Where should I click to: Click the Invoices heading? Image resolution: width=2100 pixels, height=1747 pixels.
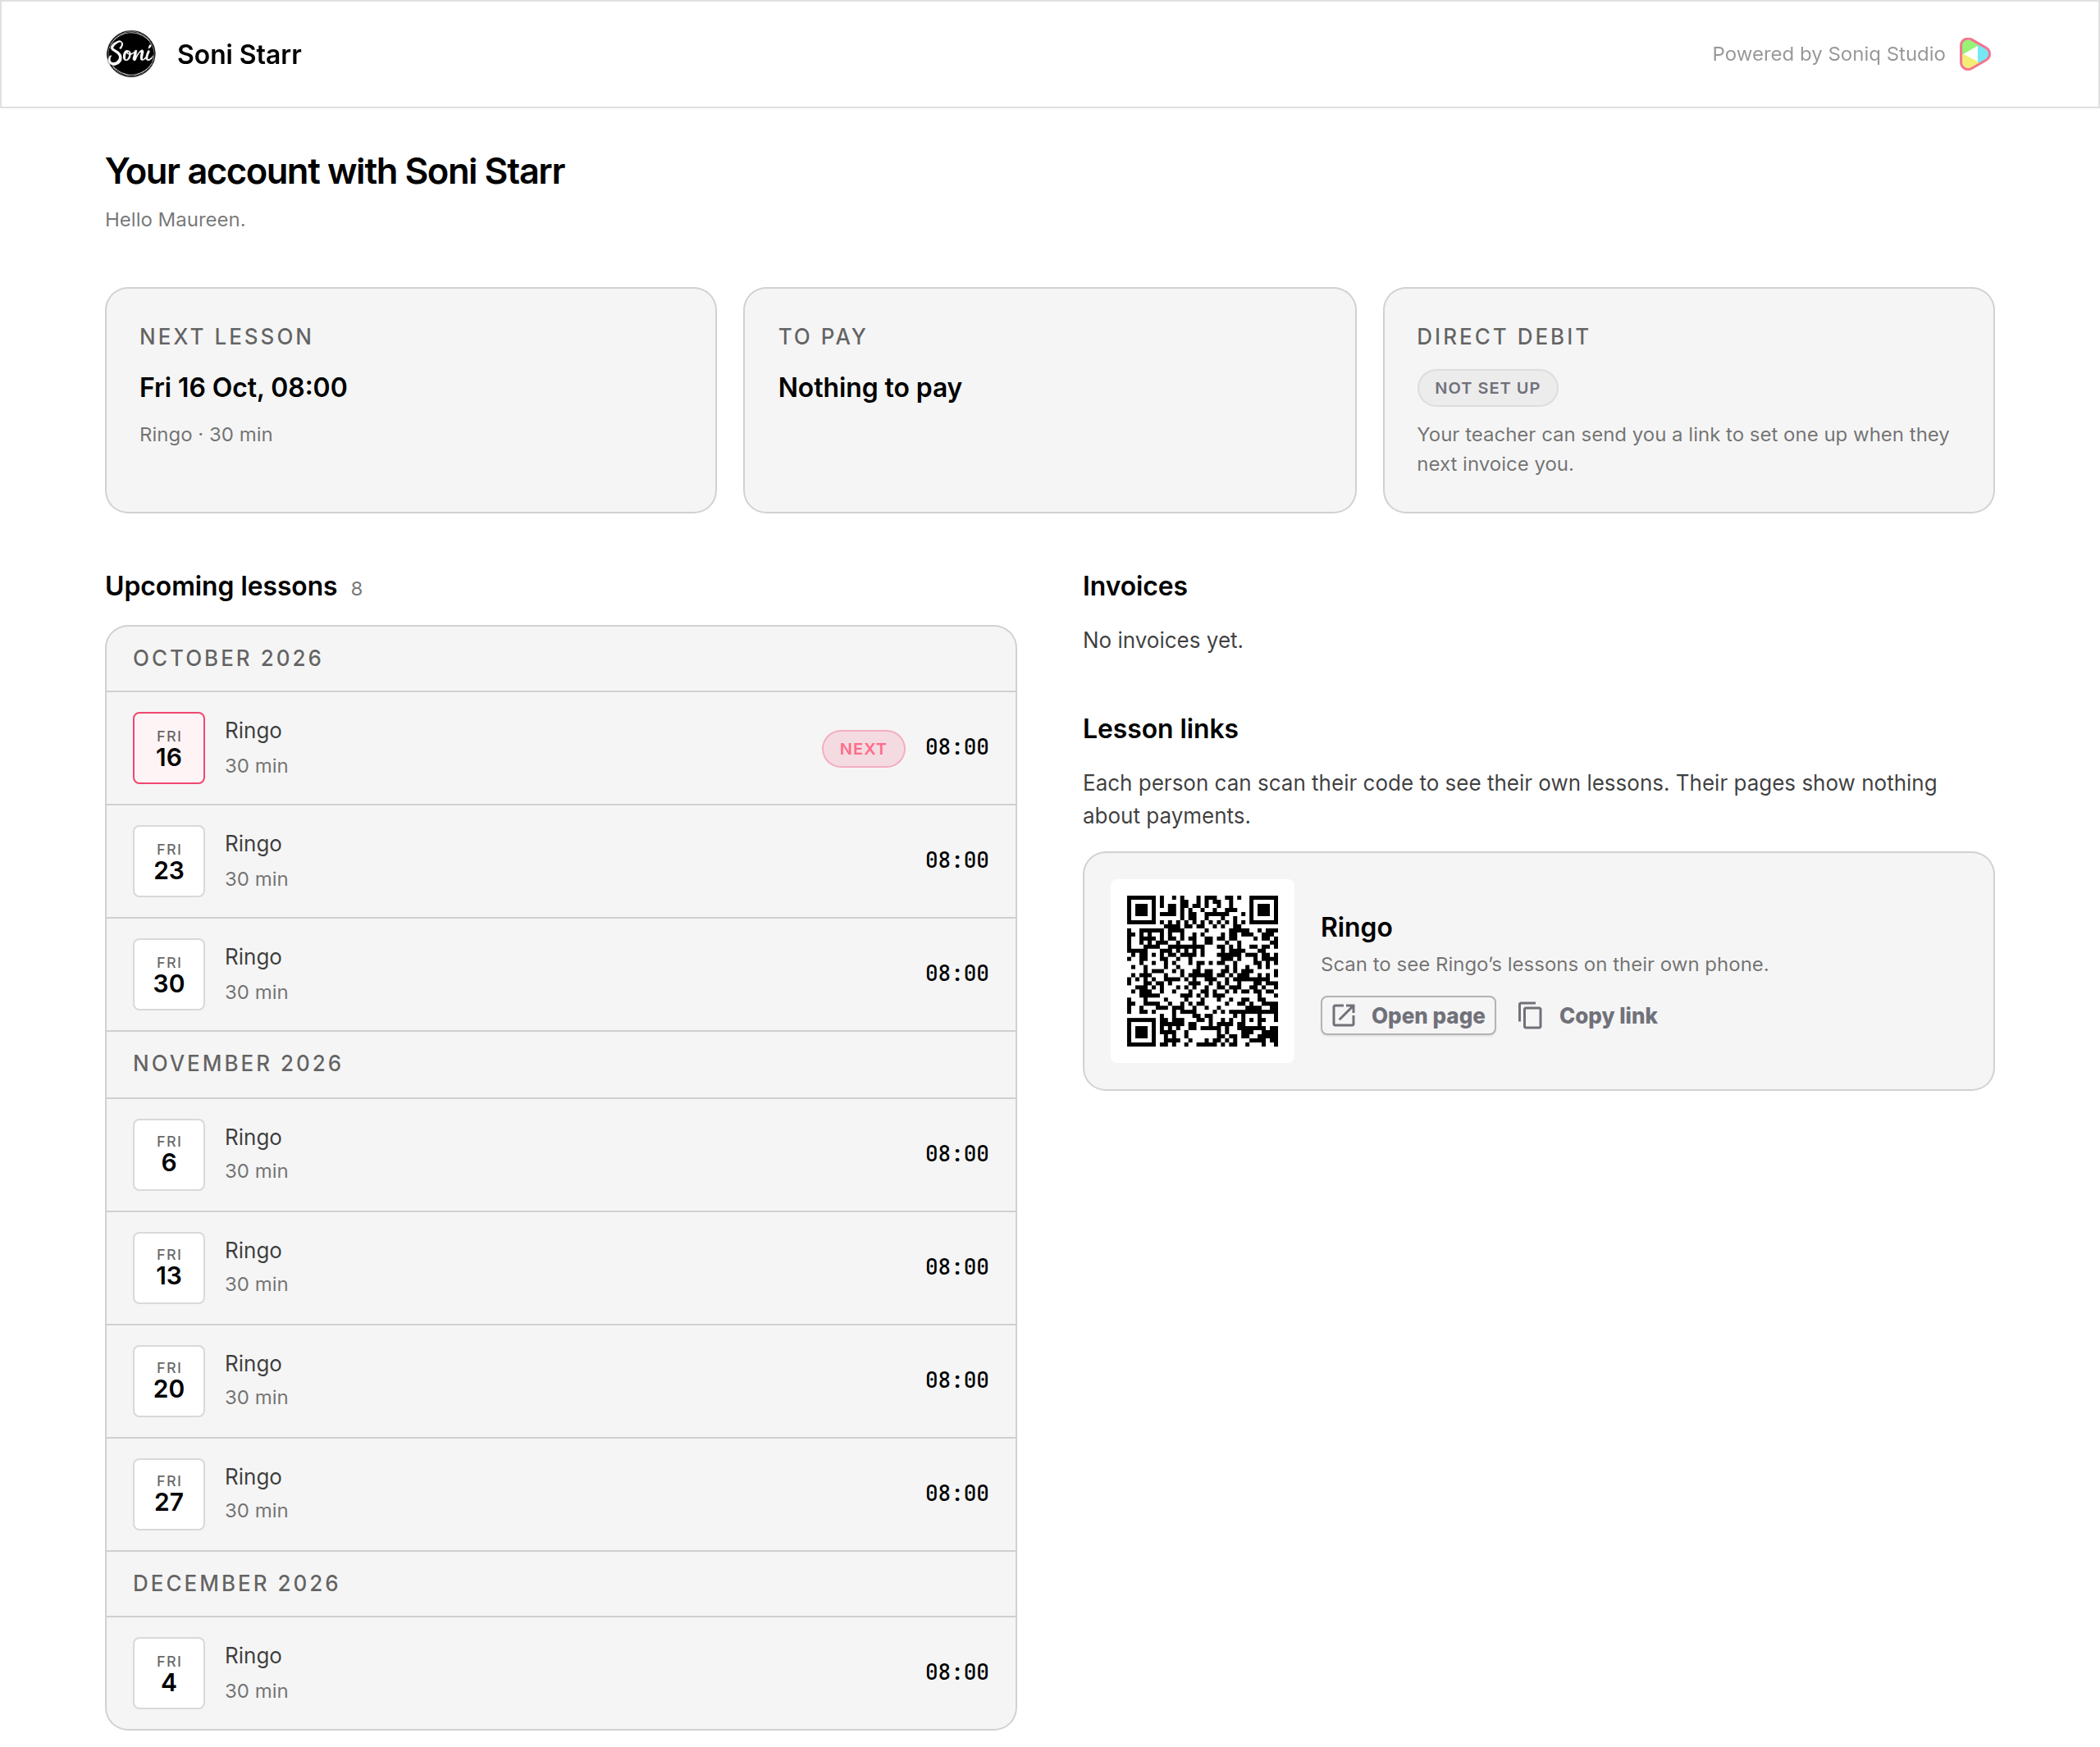pos(1135,586)
